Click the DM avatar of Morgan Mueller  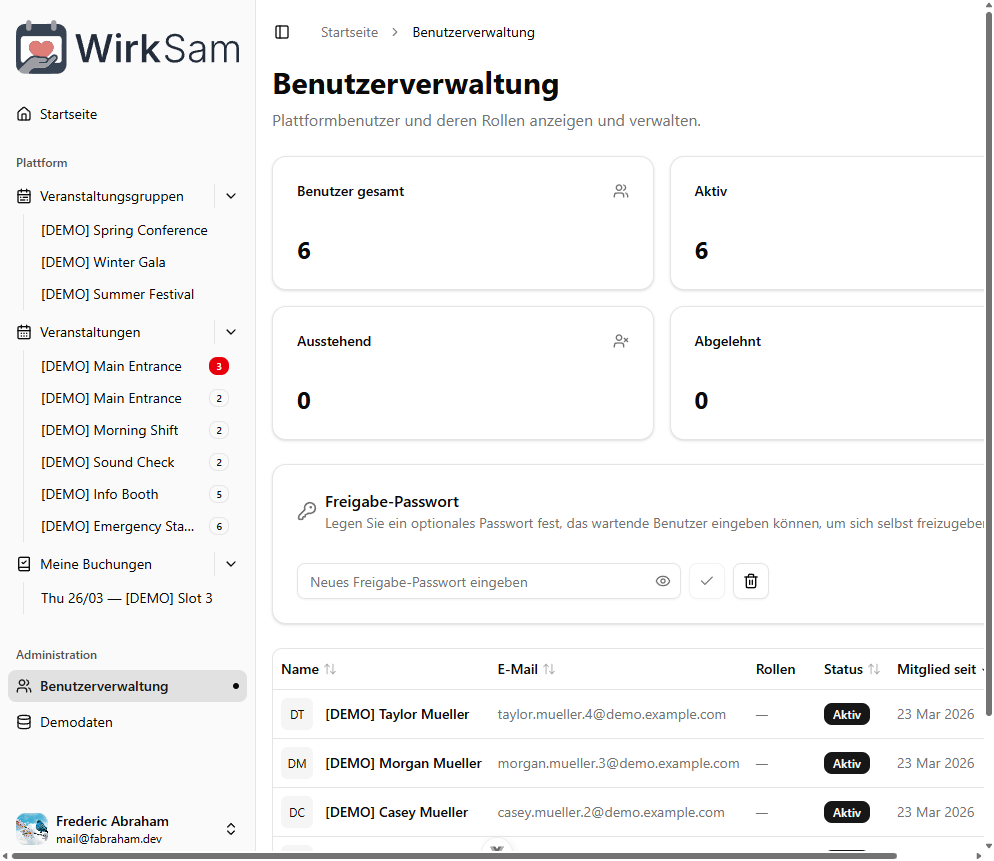(x=297, y=763)
